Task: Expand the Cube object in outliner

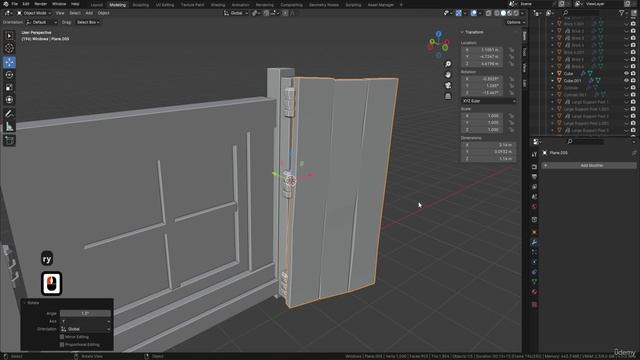Action: [x=553, y=73]
